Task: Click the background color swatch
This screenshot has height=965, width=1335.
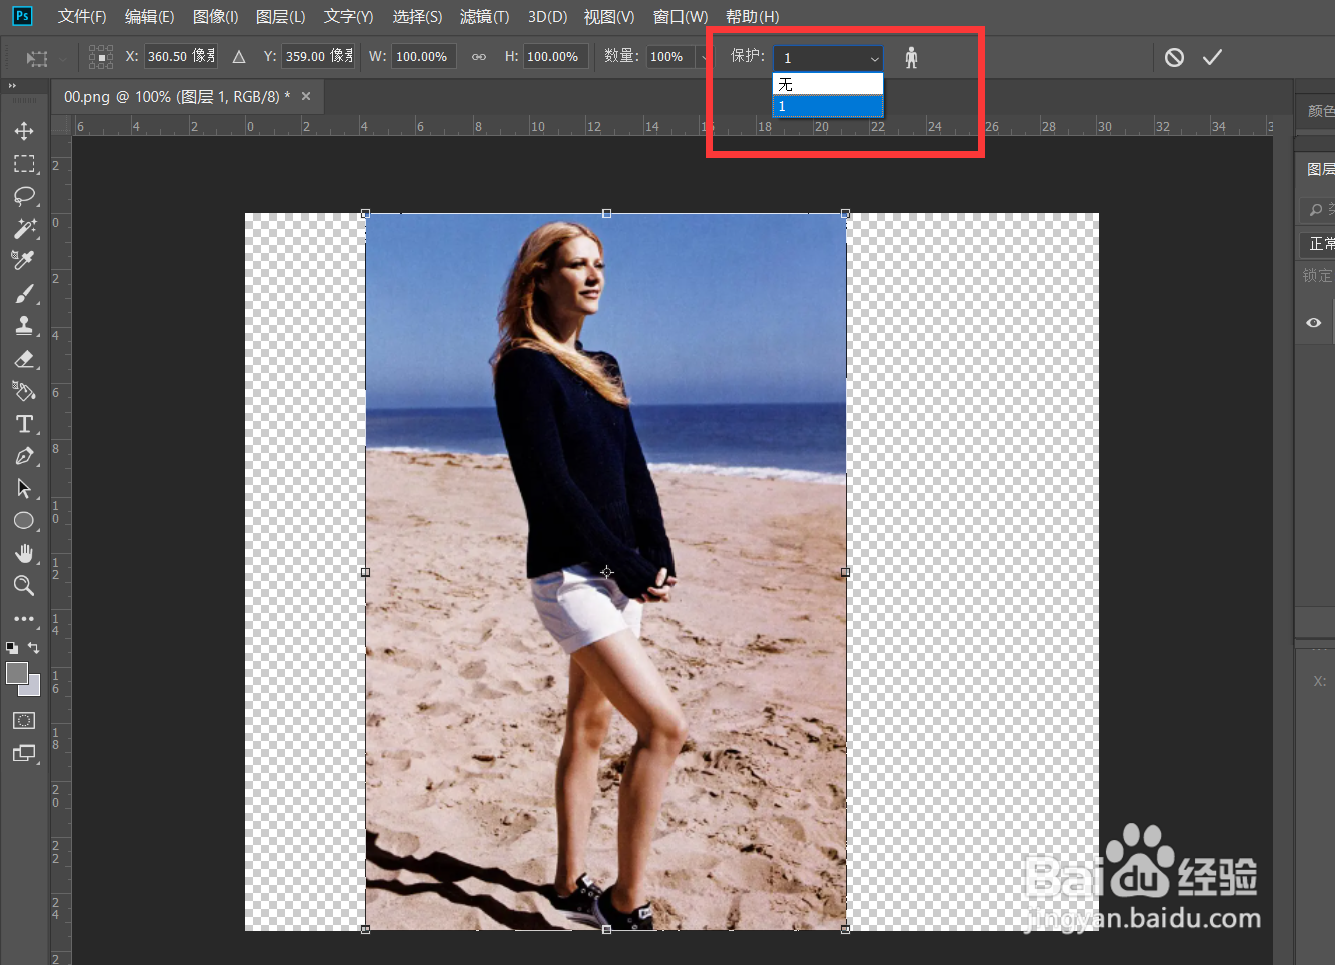Action: [34, 688]
